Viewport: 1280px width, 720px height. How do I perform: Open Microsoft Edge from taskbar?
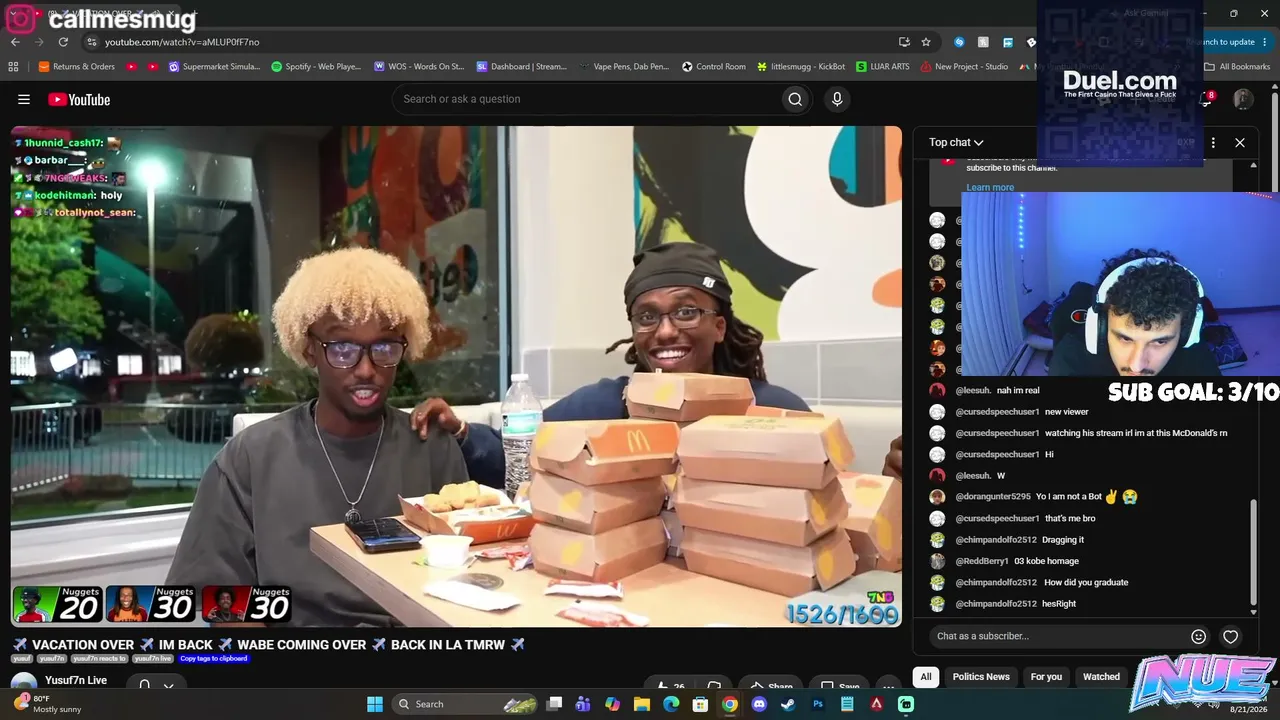[x=671, y=704]
